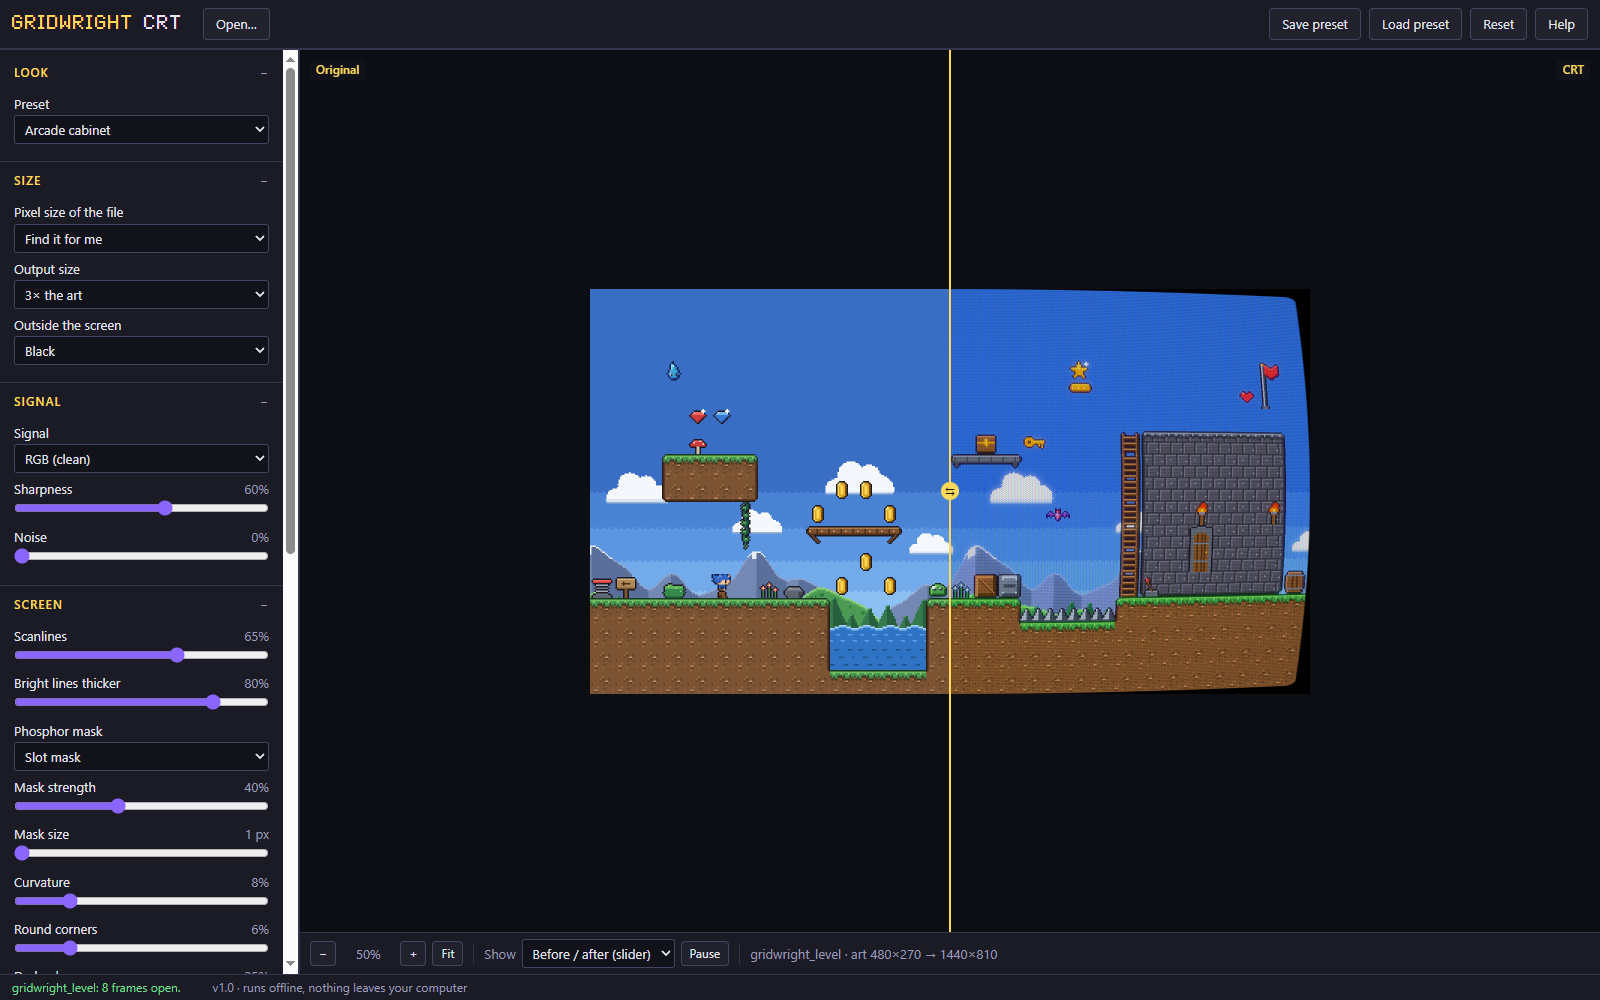Collapse the SCREEN section
This screenshot has height=1000, width=1600.
pos(264,605)
